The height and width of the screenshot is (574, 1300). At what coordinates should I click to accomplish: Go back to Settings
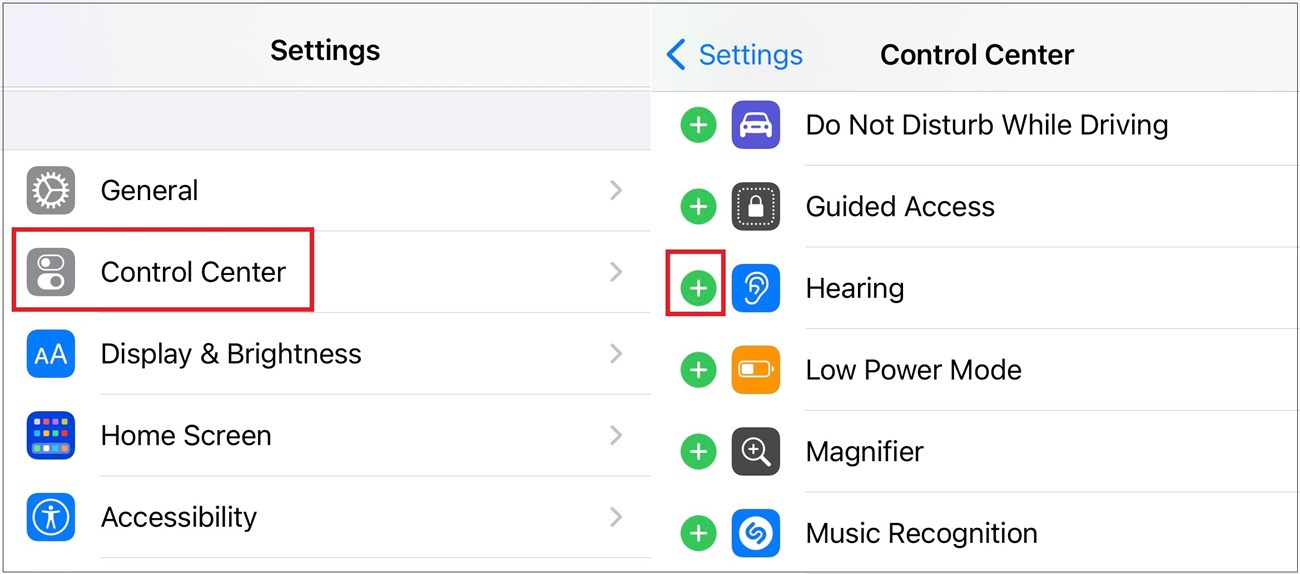tap(735, 55)
